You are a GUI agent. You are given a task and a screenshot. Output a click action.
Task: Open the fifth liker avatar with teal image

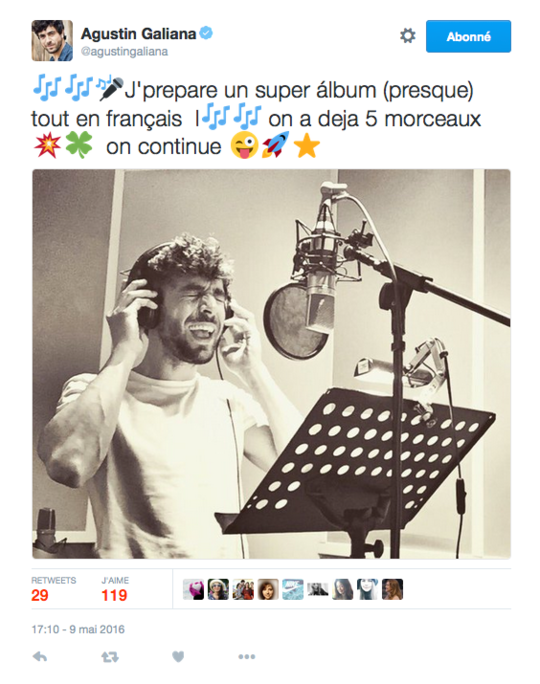click(x=293, y=589)
